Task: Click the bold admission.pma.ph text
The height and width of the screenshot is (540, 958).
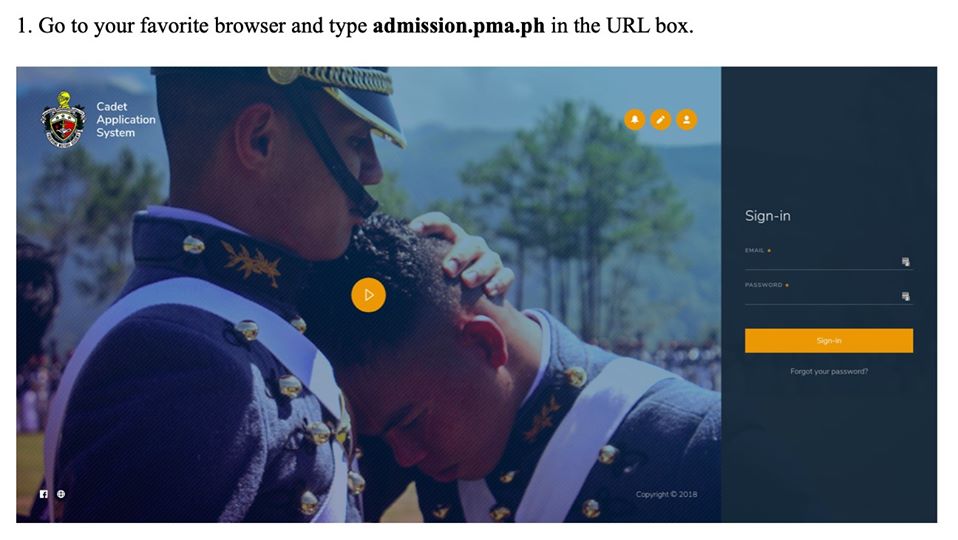Action: (x=458, y=26)
